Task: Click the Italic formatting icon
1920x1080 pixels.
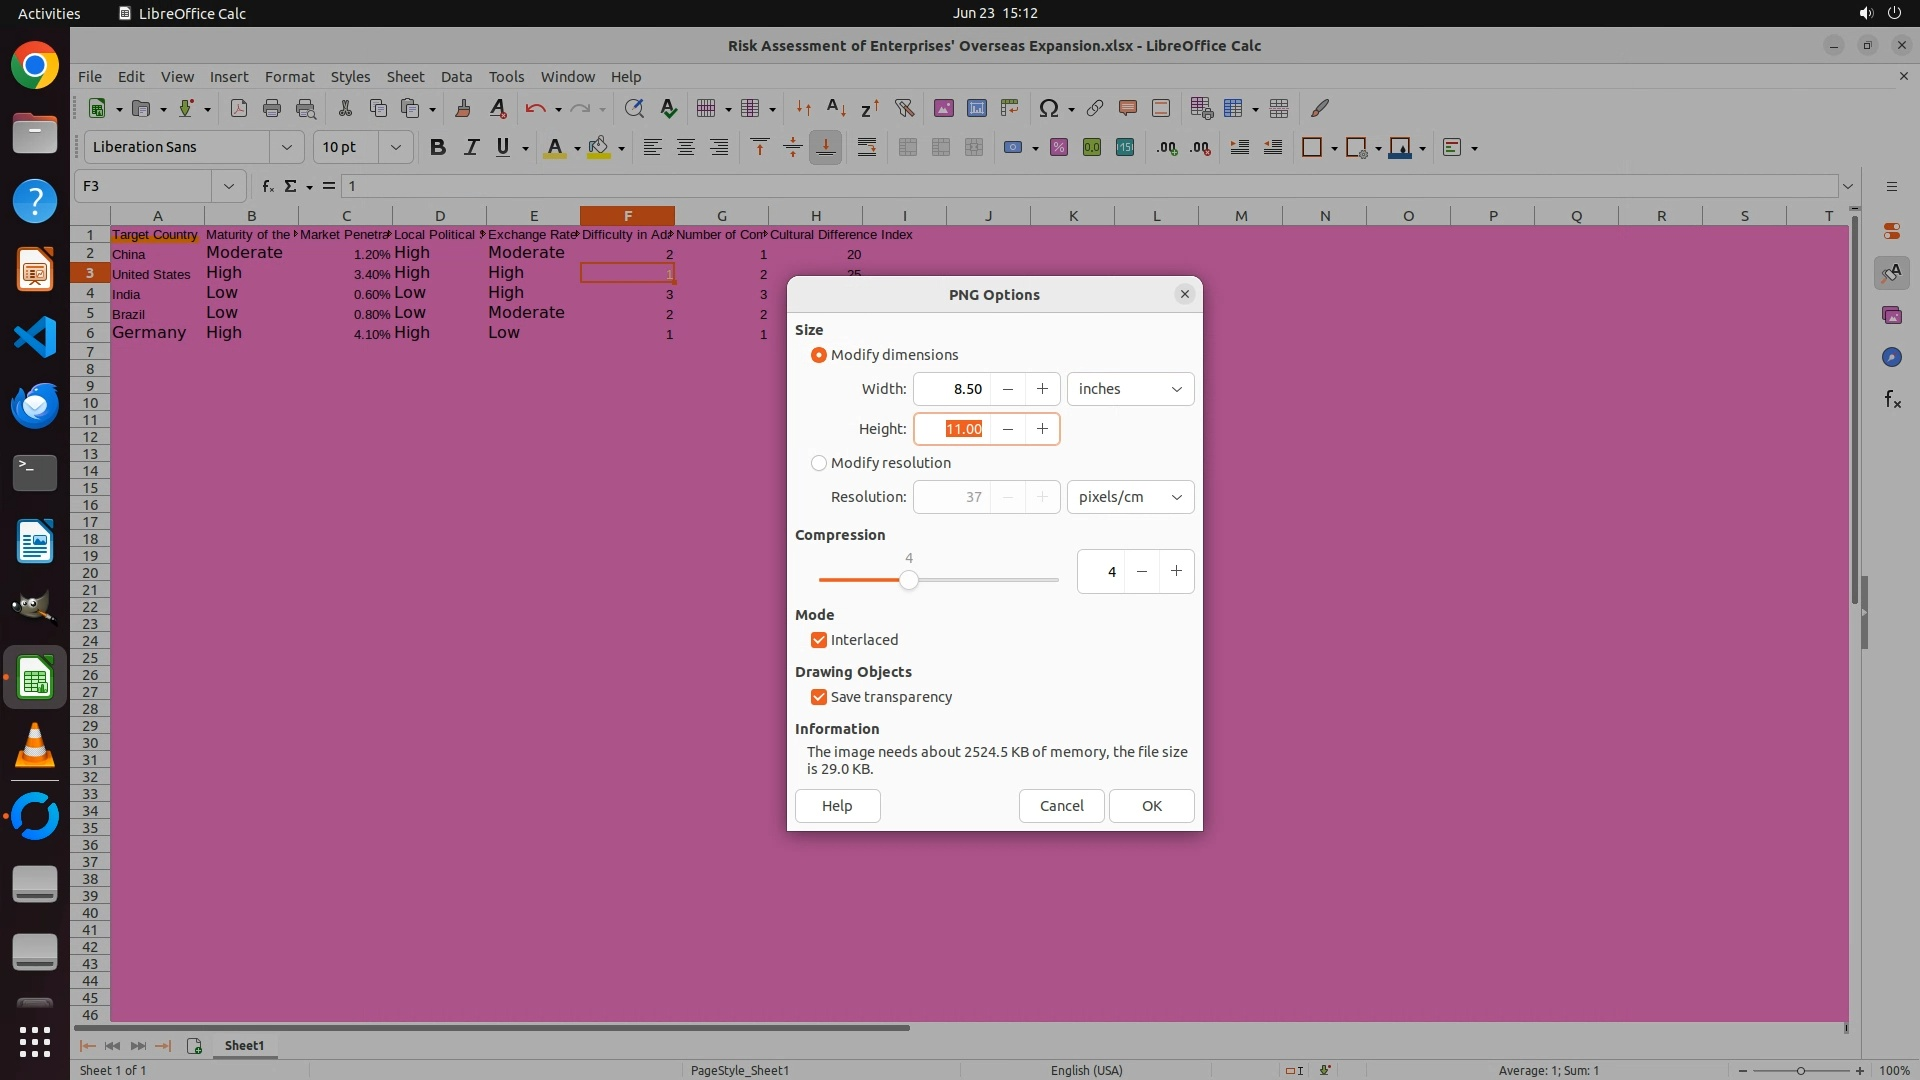Action: (x=470, y=147)
